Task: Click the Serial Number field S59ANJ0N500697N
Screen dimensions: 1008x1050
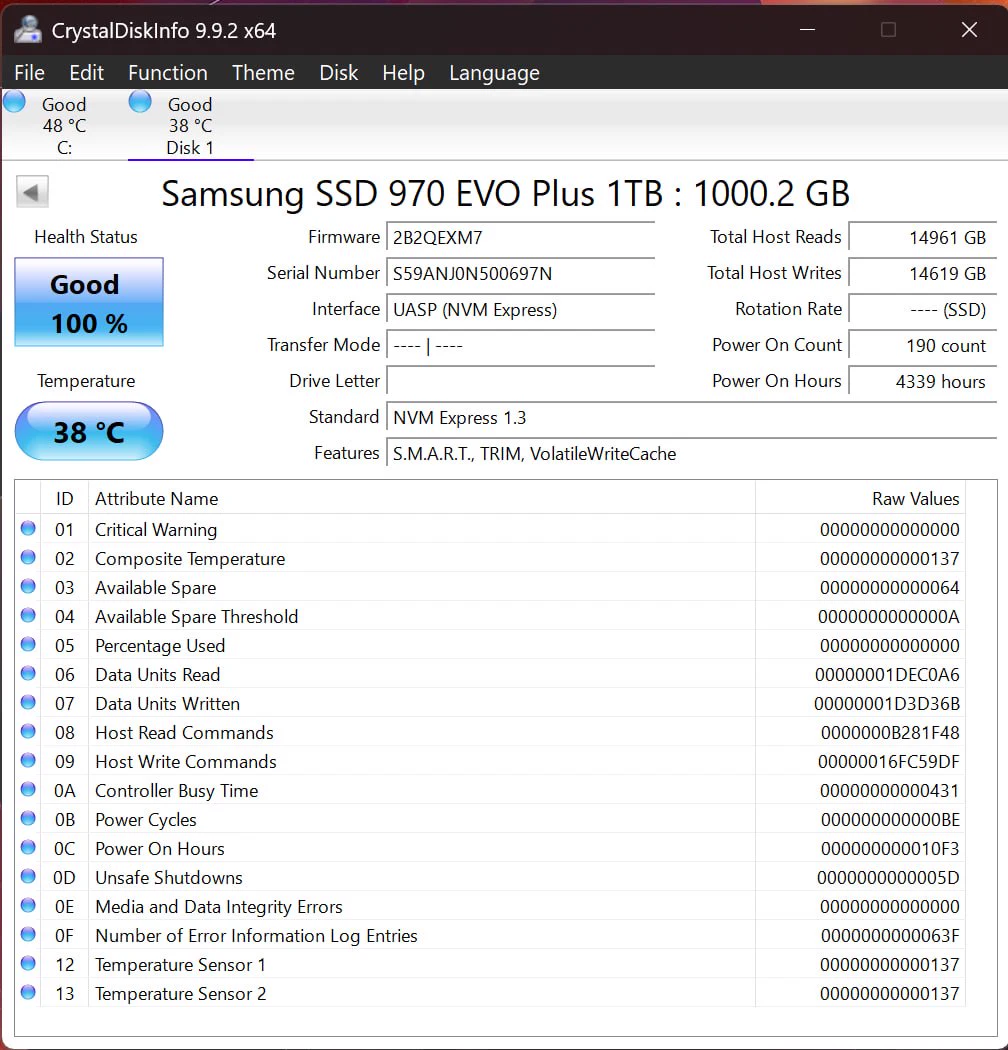Action: (520, 274)
